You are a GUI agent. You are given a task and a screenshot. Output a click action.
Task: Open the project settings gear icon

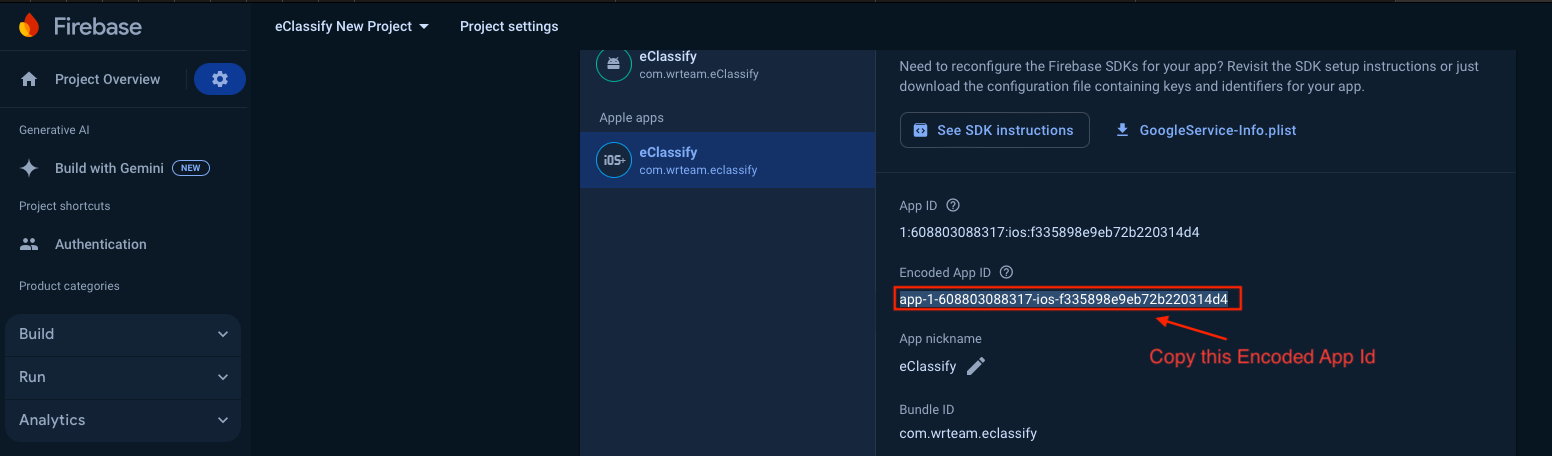(220, 79)
